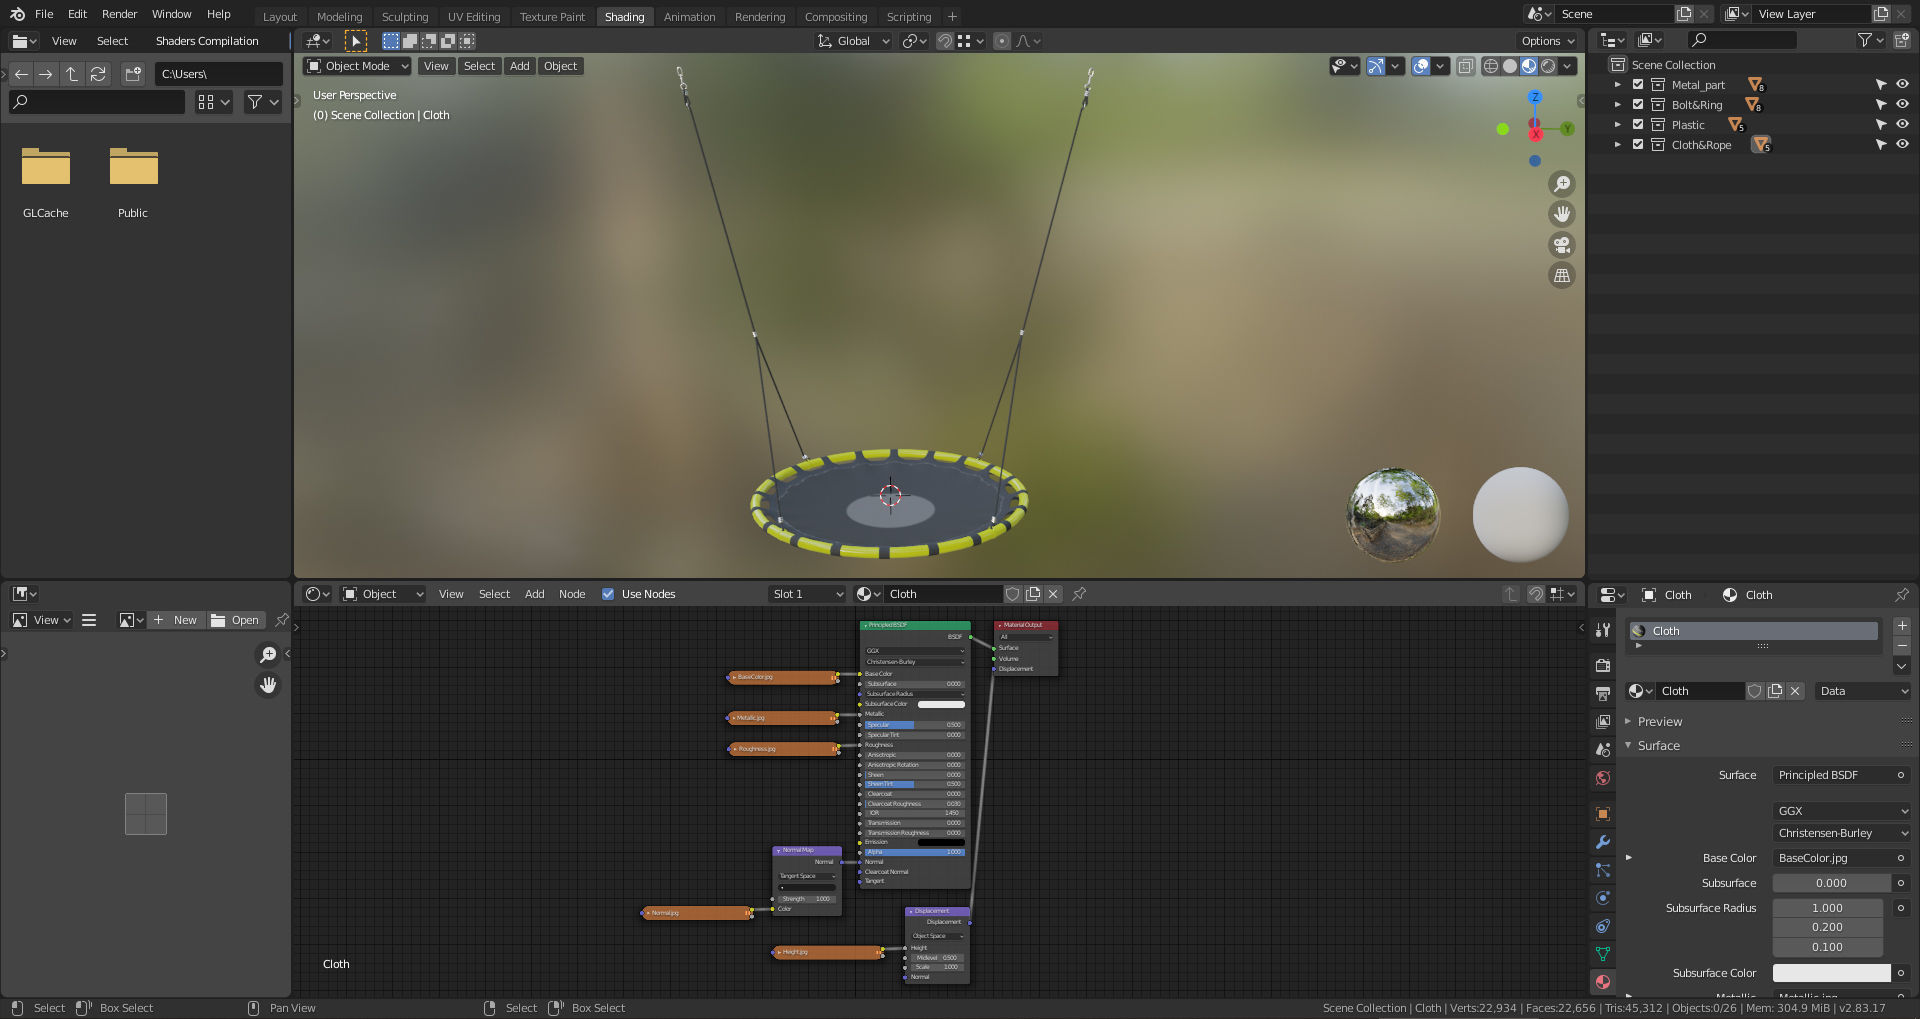Select rendered viewport shading

pos(1548,66)
